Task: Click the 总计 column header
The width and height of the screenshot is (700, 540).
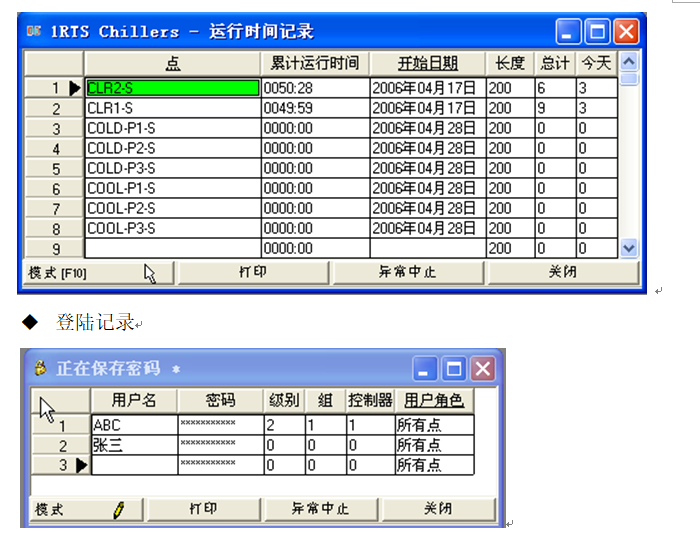Action: 555,64
